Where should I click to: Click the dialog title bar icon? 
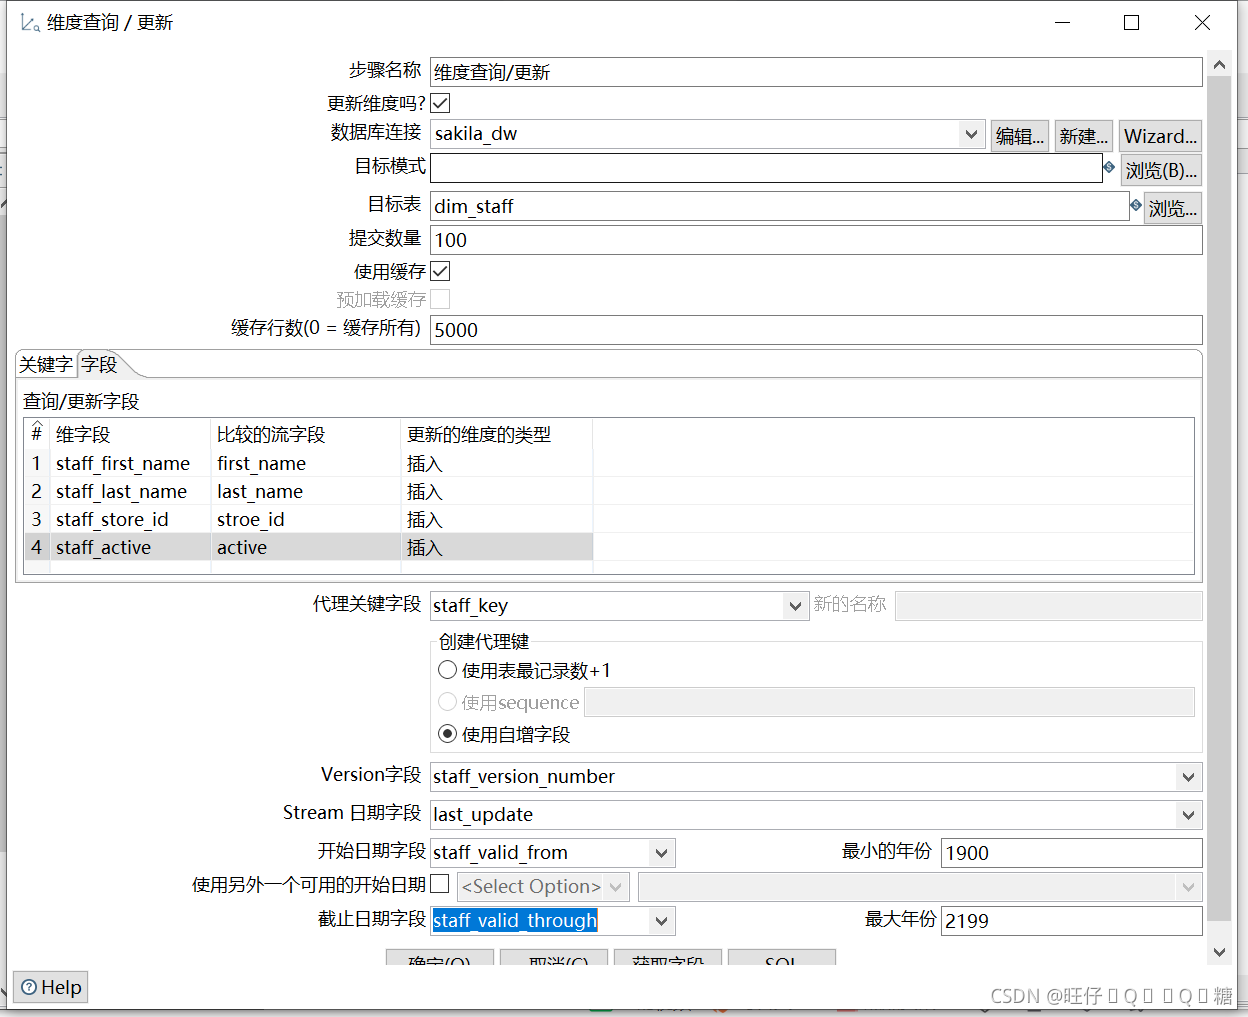pos(30,23)
